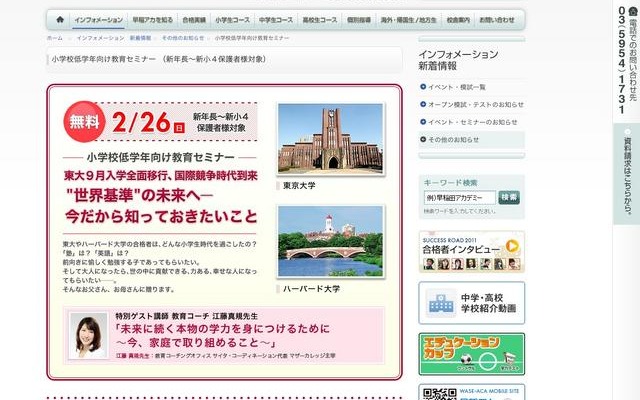Click the 特別ゲスト講師 教育コーチ 江藤真規先生 line
This screenshot has height=400, width=640.
(x=187, y=316)
